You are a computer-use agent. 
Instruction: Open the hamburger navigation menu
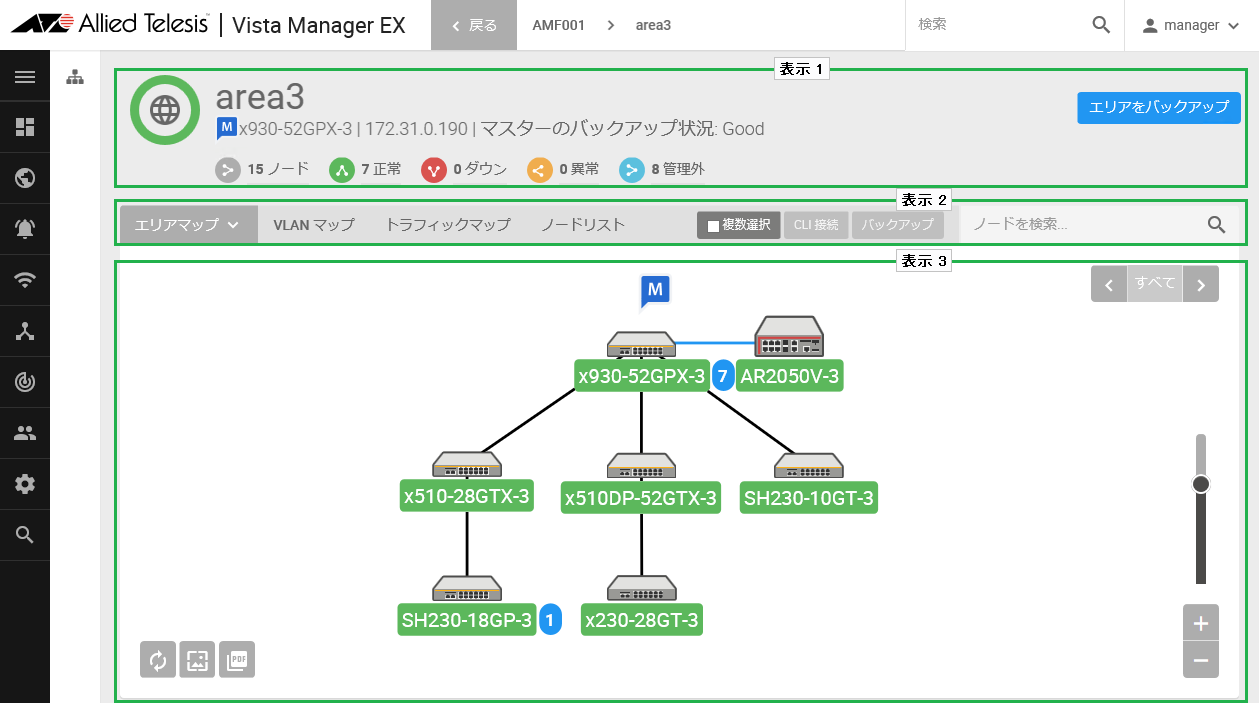(25, 77)
